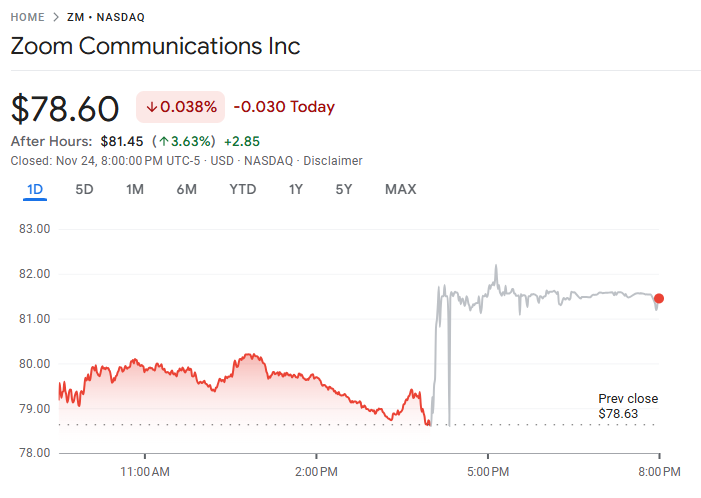This screenshot has width=701, height=498.
Task: Click the Zoom Communications Inc title
Action: [155, 46]
